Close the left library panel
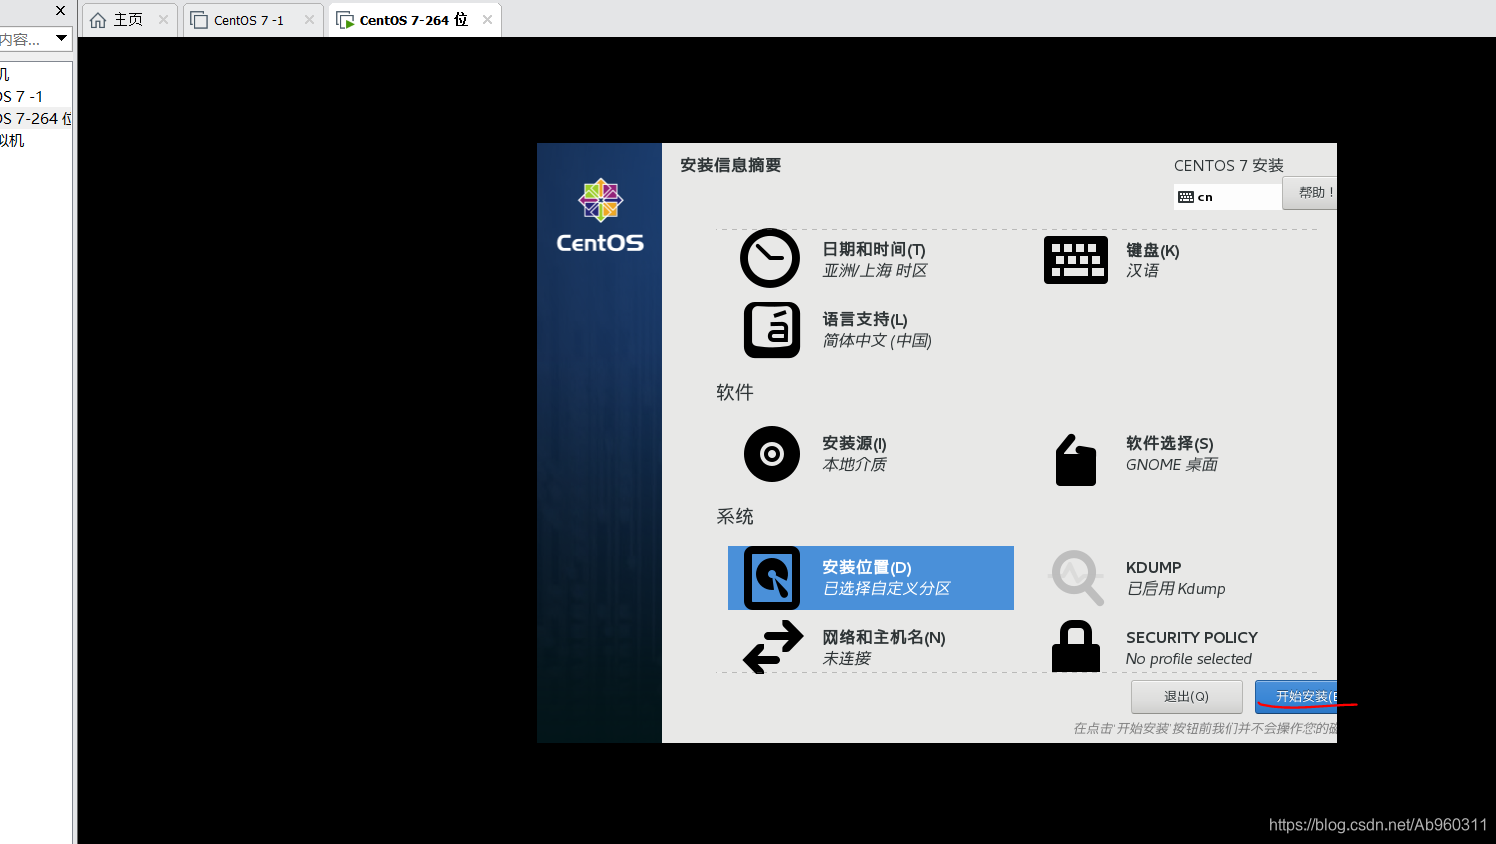This screenshot has height=844, width=1496. tap(60, 11)
